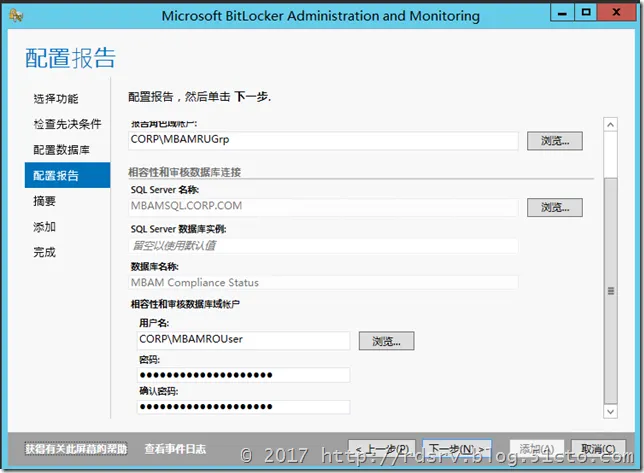Click the 用户名 field CORP\MBAMROUser
The height and width of the screenshot is (473, 644).
tap(243, 340)
